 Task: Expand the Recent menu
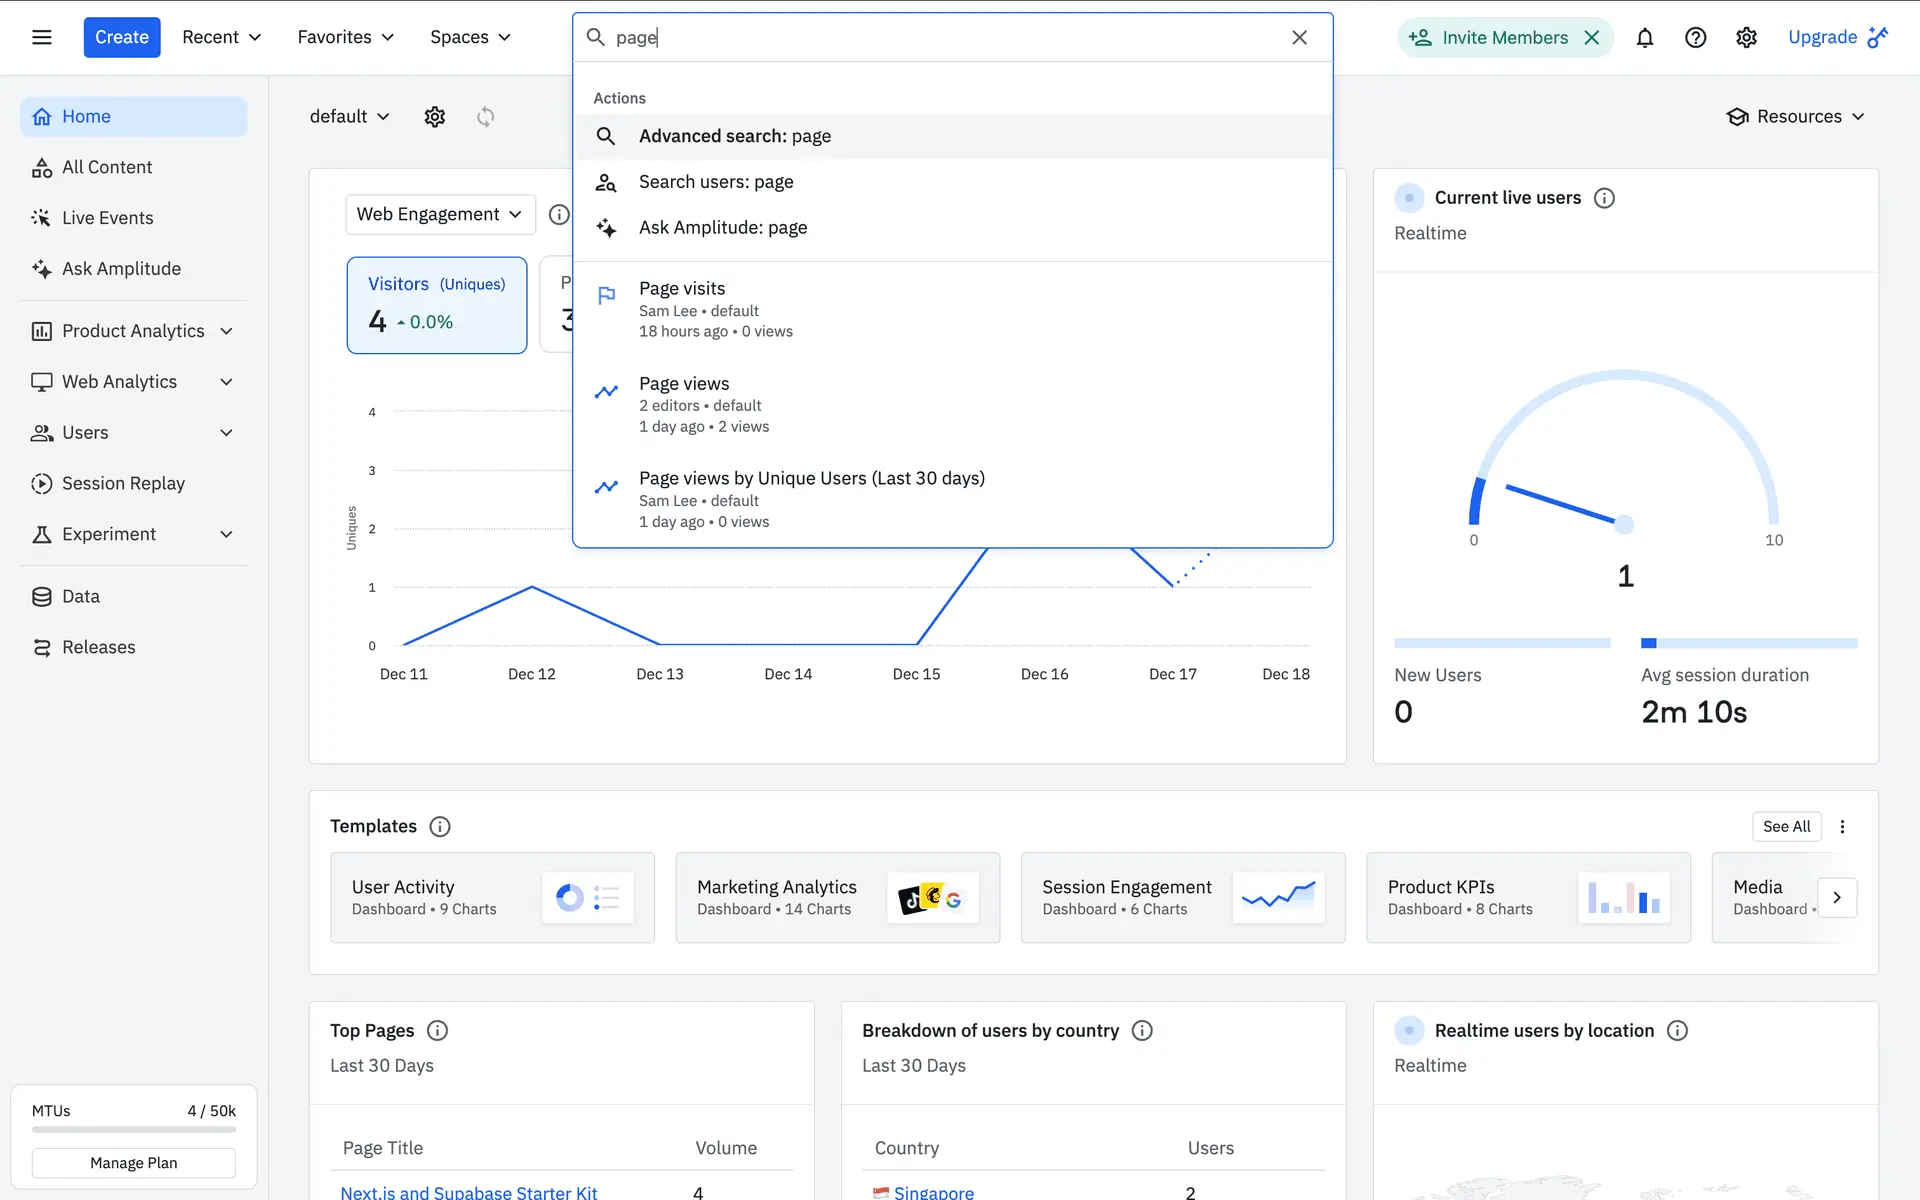coord(221,37)
